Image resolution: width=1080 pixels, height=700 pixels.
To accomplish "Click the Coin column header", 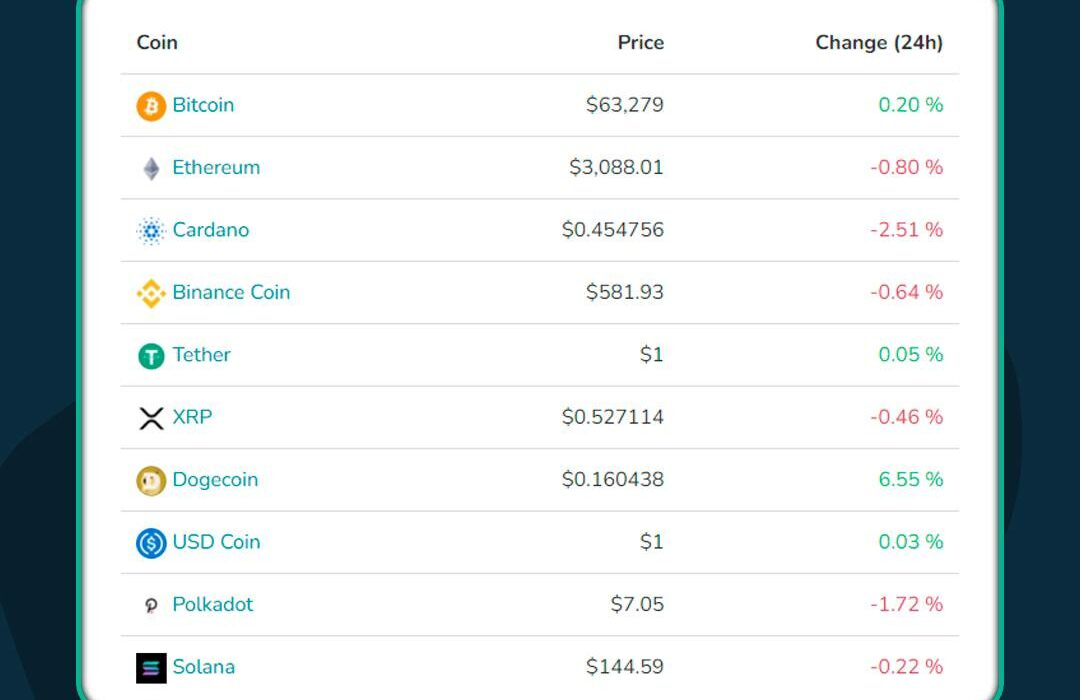I will pyautogui.click(x=157, y=43).
